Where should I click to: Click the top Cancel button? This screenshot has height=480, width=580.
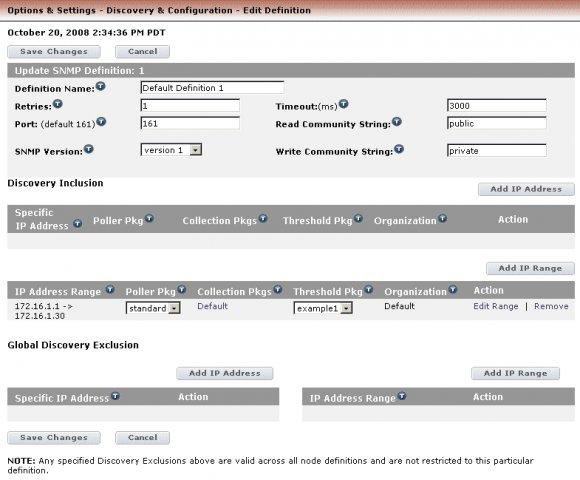142,52
